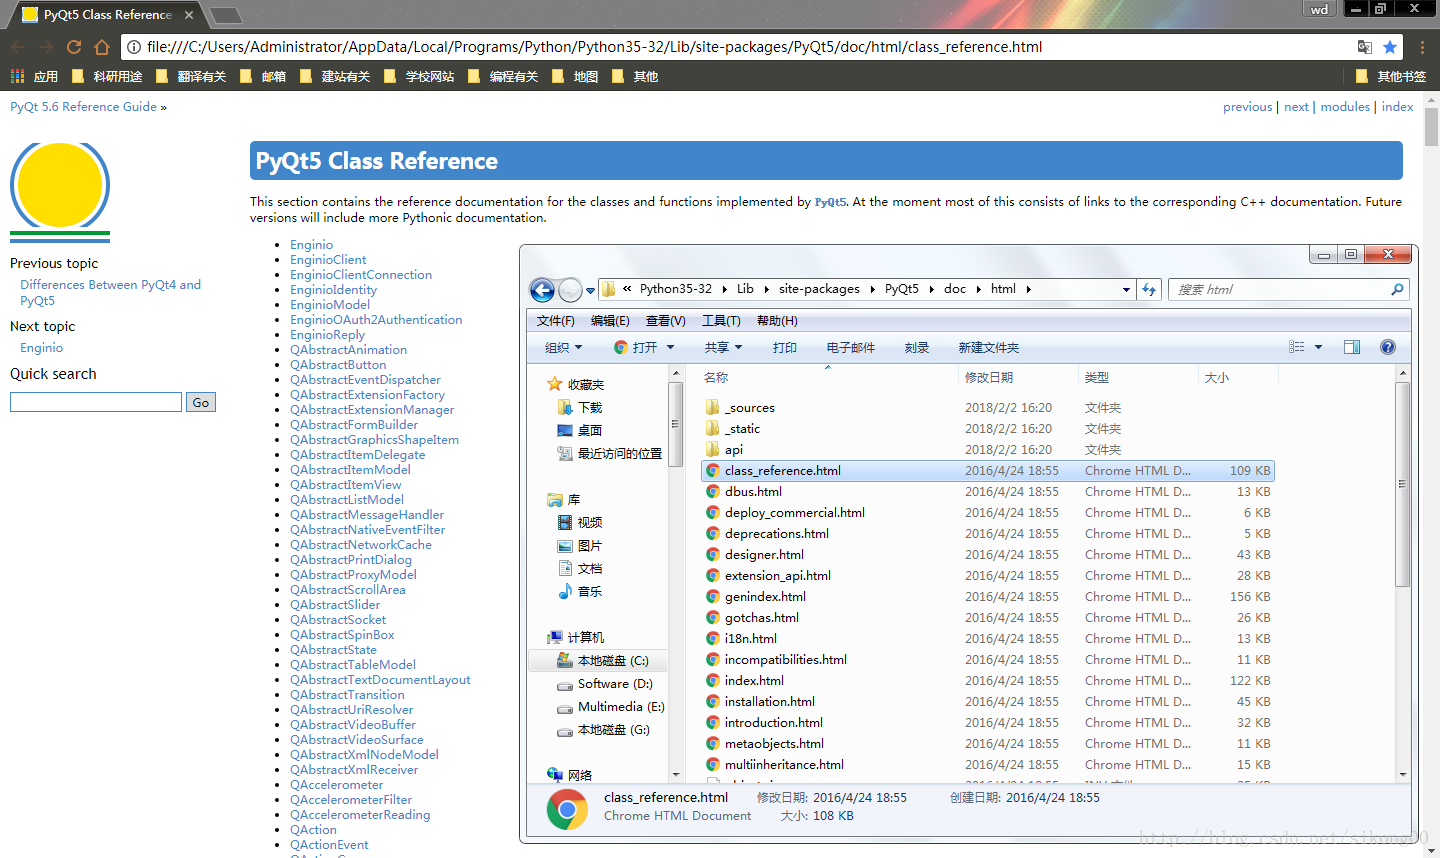This screenshot has width=1440, height=858.
Task: Expand the 共享 dropdown
Action: pyautogui.click(x=723, y=347)
